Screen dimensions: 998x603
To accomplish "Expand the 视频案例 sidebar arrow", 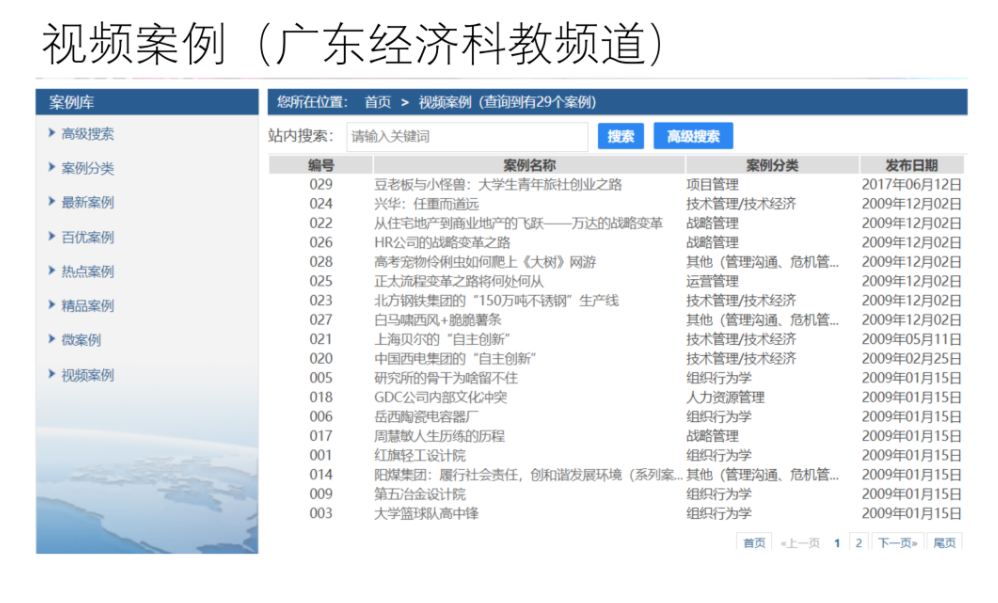I will pos(52,374).
